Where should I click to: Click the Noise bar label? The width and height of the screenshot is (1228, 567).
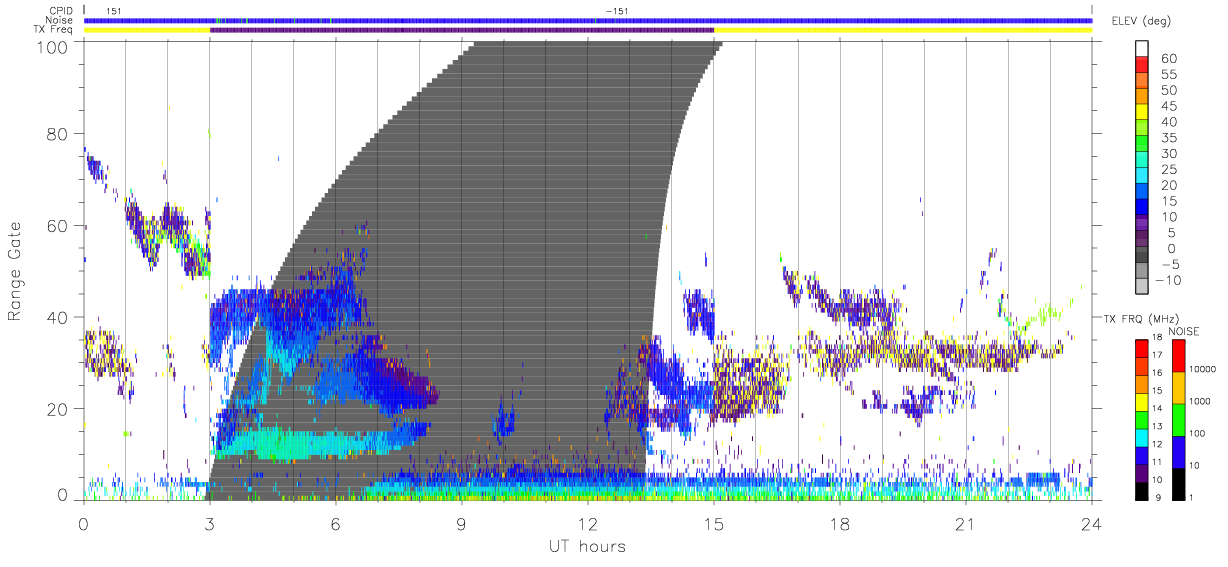coord(61,20)
